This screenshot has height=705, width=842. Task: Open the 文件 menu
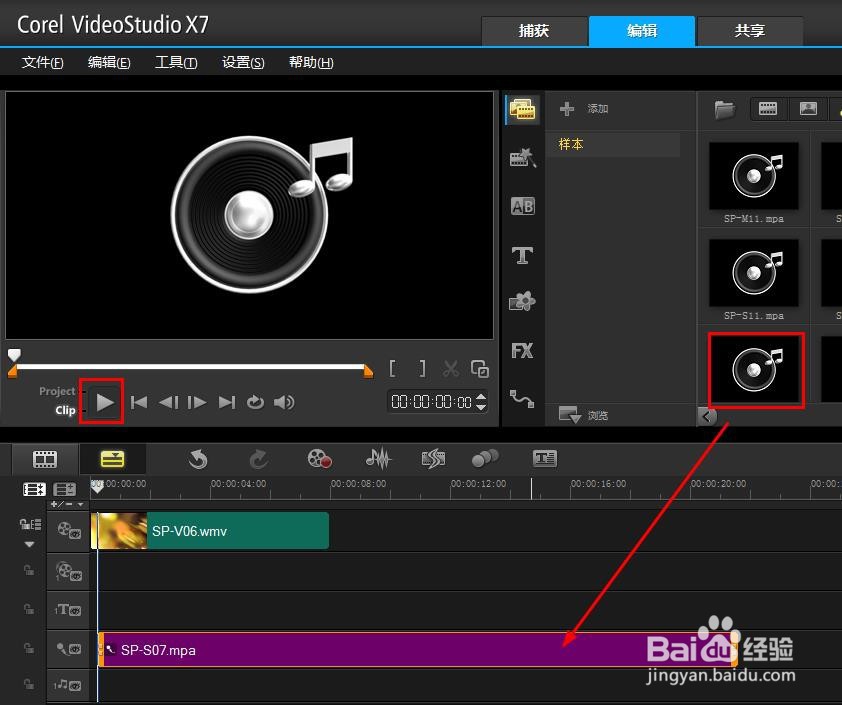(42, 62)
